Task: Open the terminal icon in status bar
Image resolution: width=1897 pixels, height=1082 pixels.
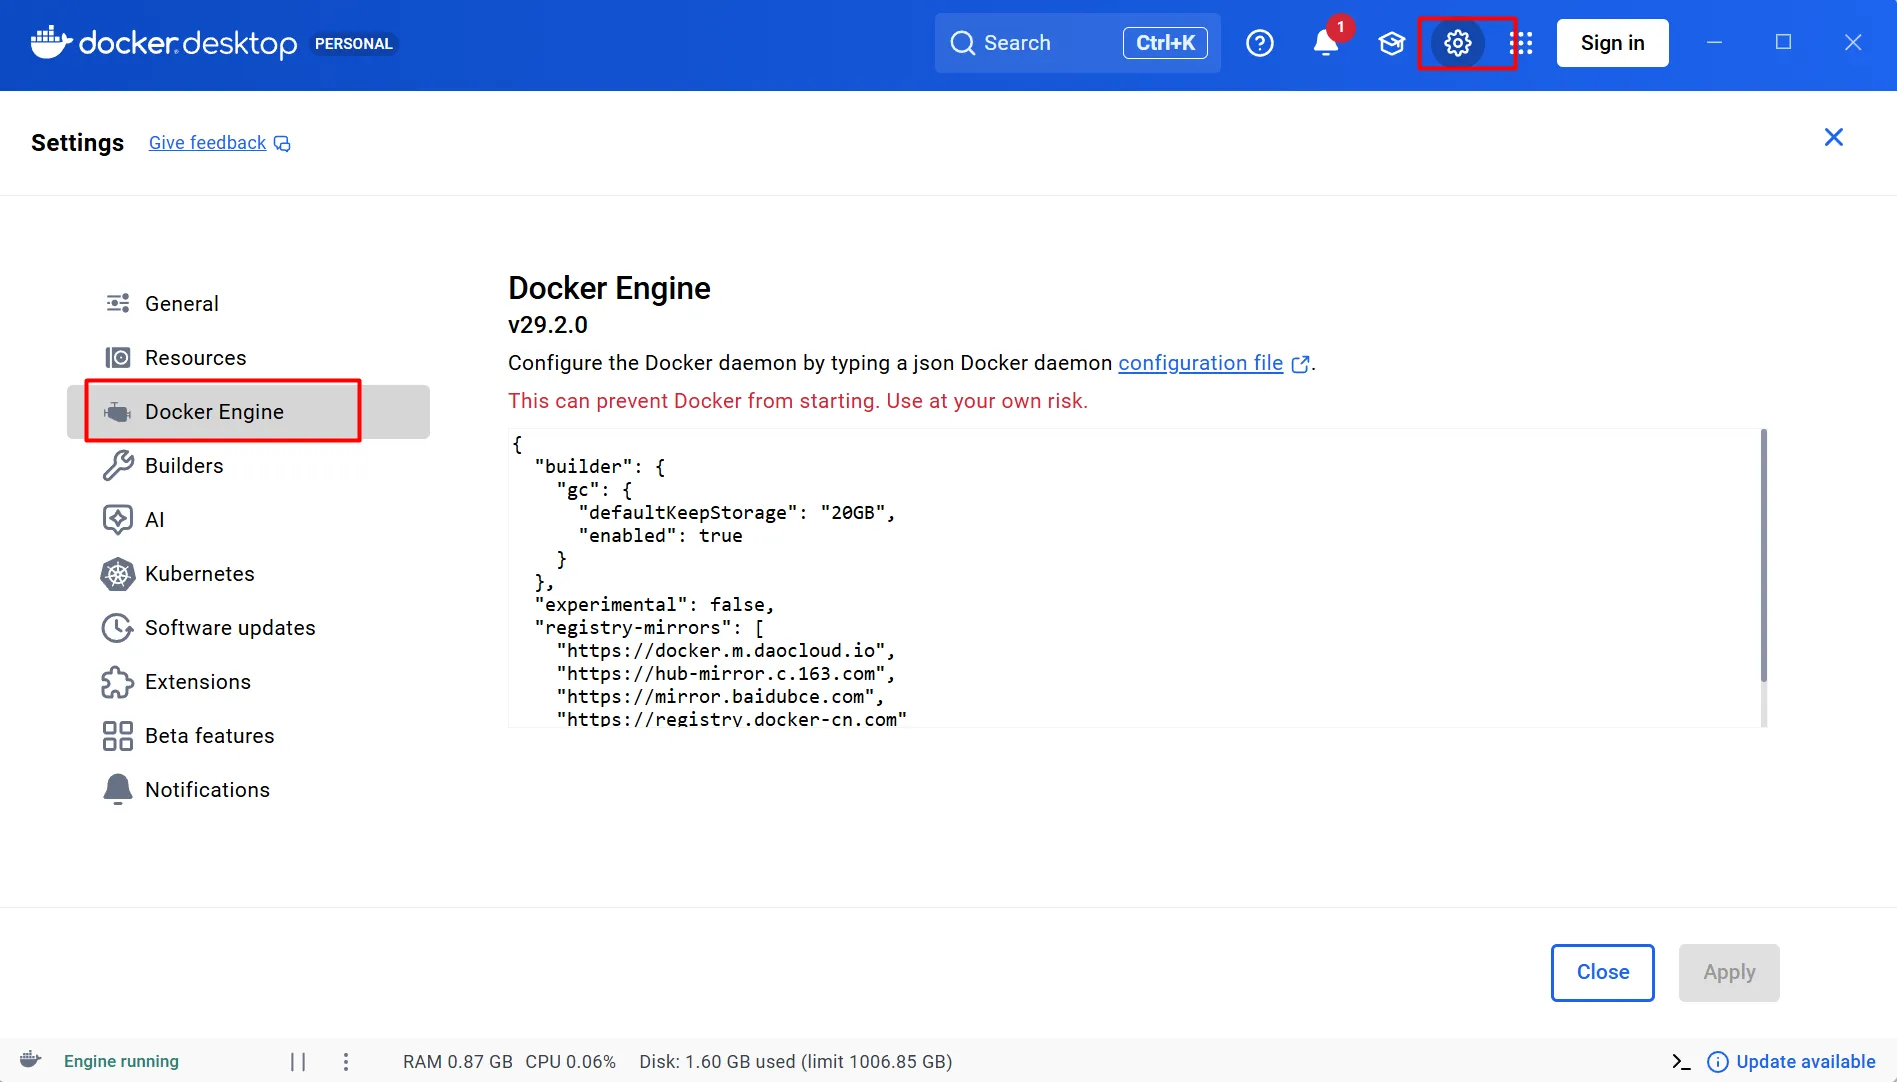Action: (x=1680, y=1062)
